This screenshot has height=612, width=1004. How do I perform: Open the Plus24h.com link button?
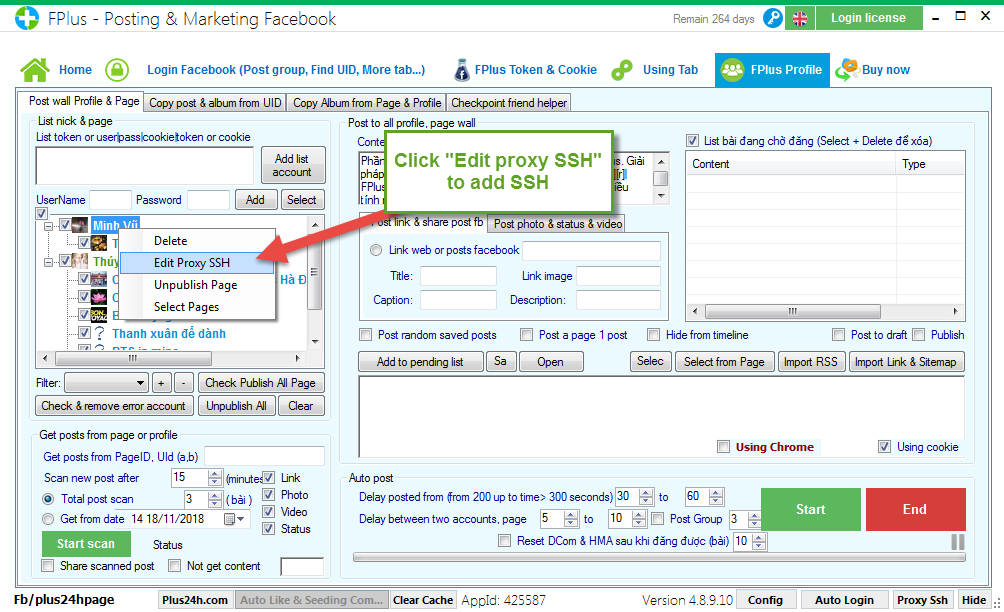point(195,600)
